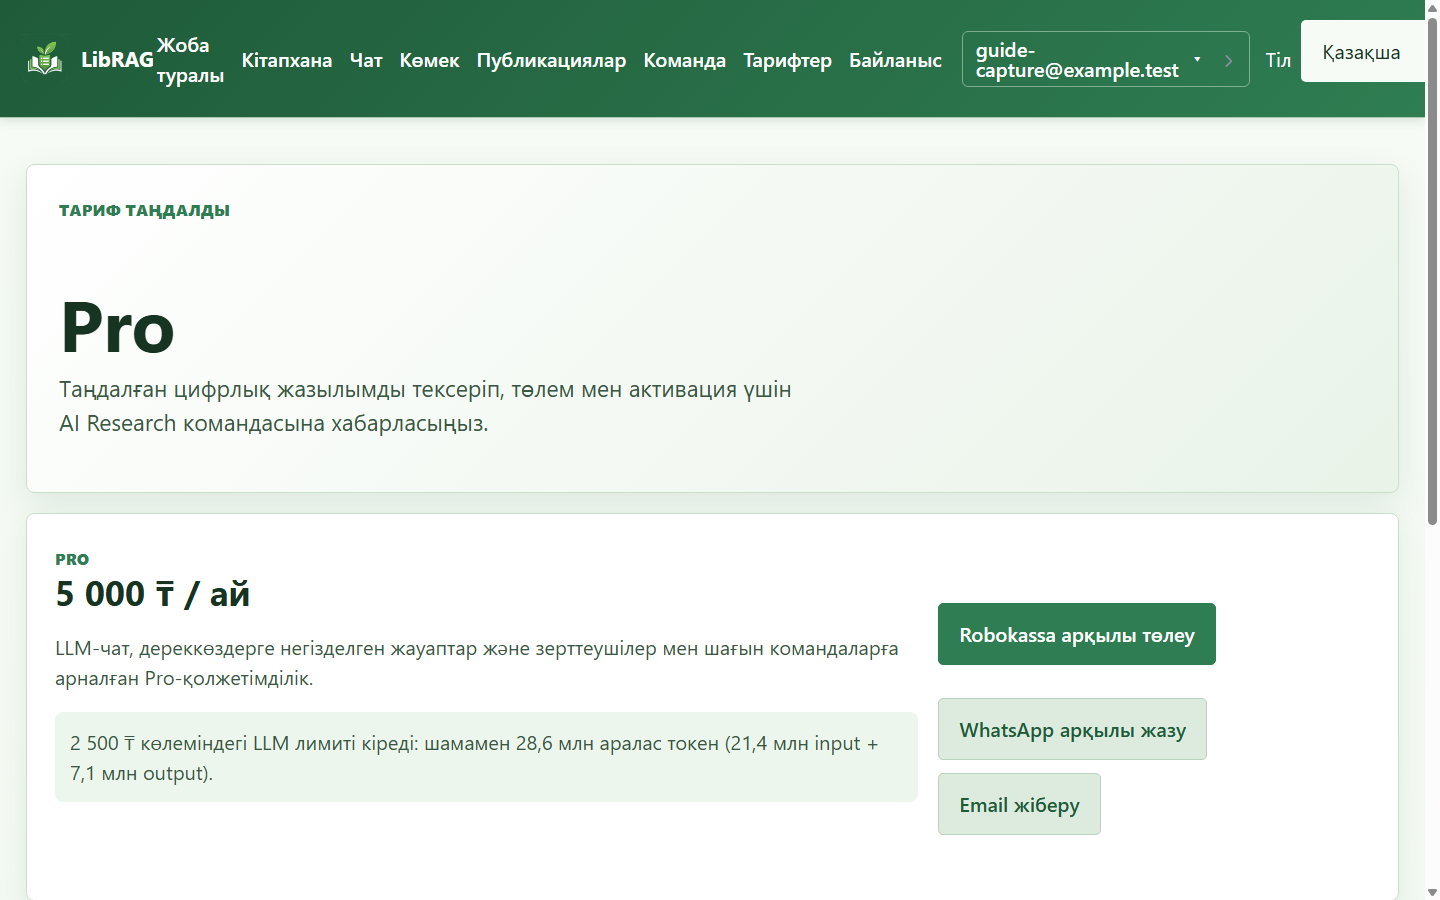Click the page vertical scrollbar thumb
Image resolution: width=1440 pixels, height=900 pixels.
pos(1432,270)
